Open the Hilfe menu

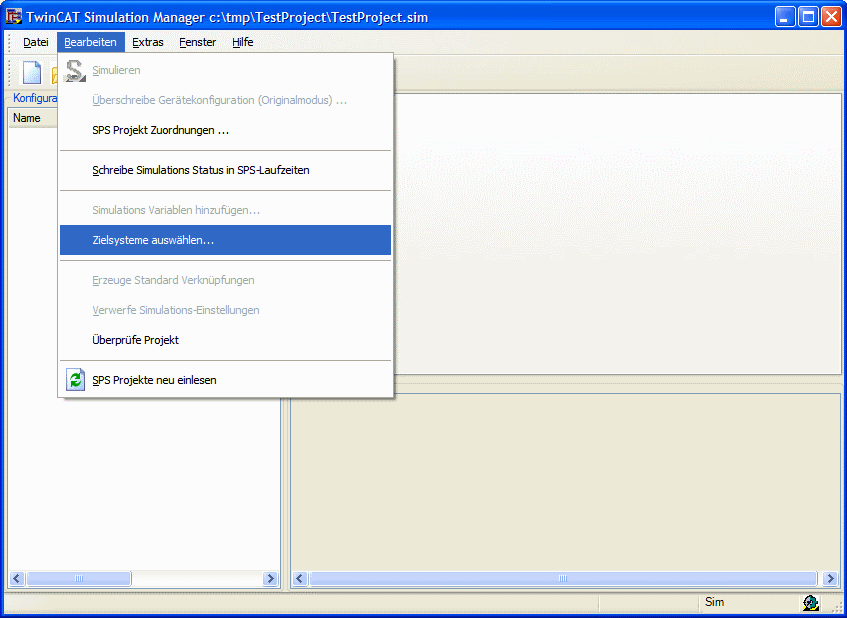tap(243, 42)
